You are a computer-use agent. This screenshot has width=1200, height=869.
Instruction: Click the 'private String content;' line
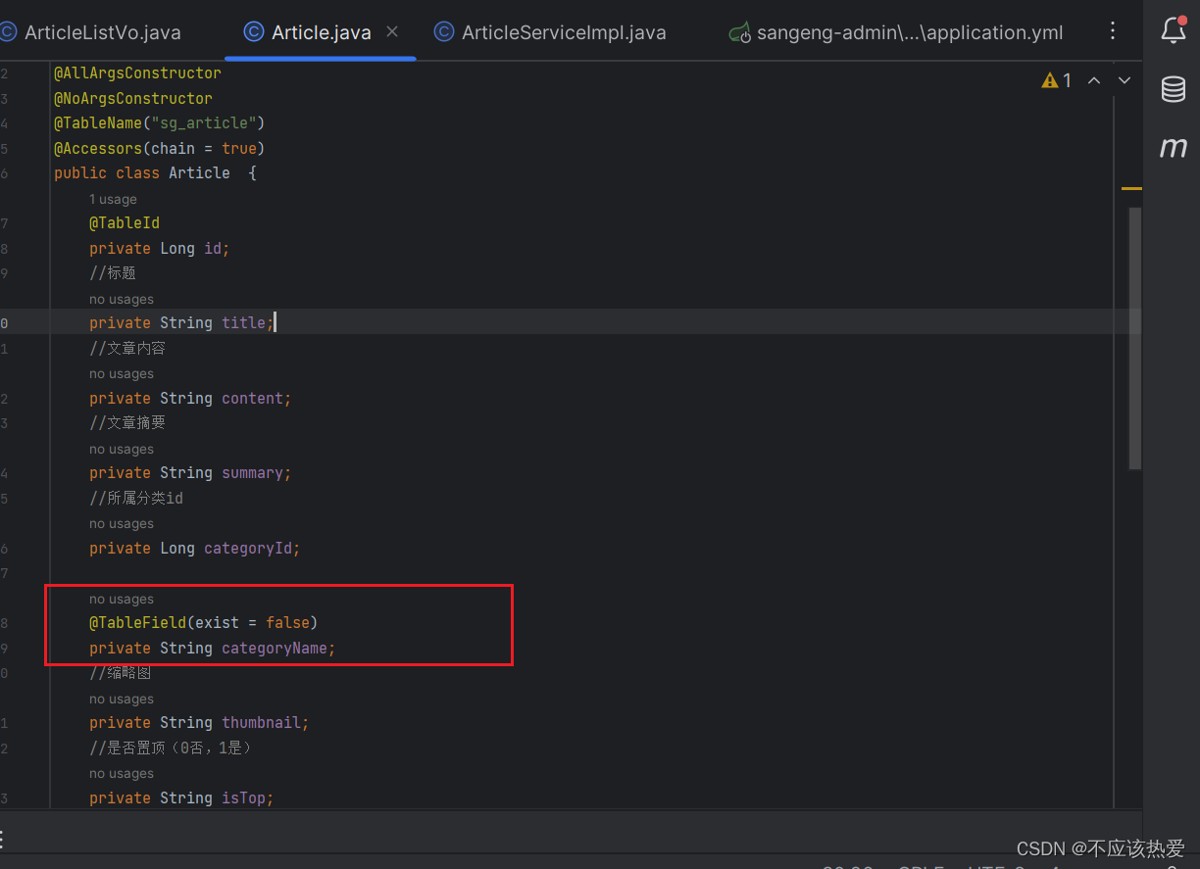[x=190, y=398]
